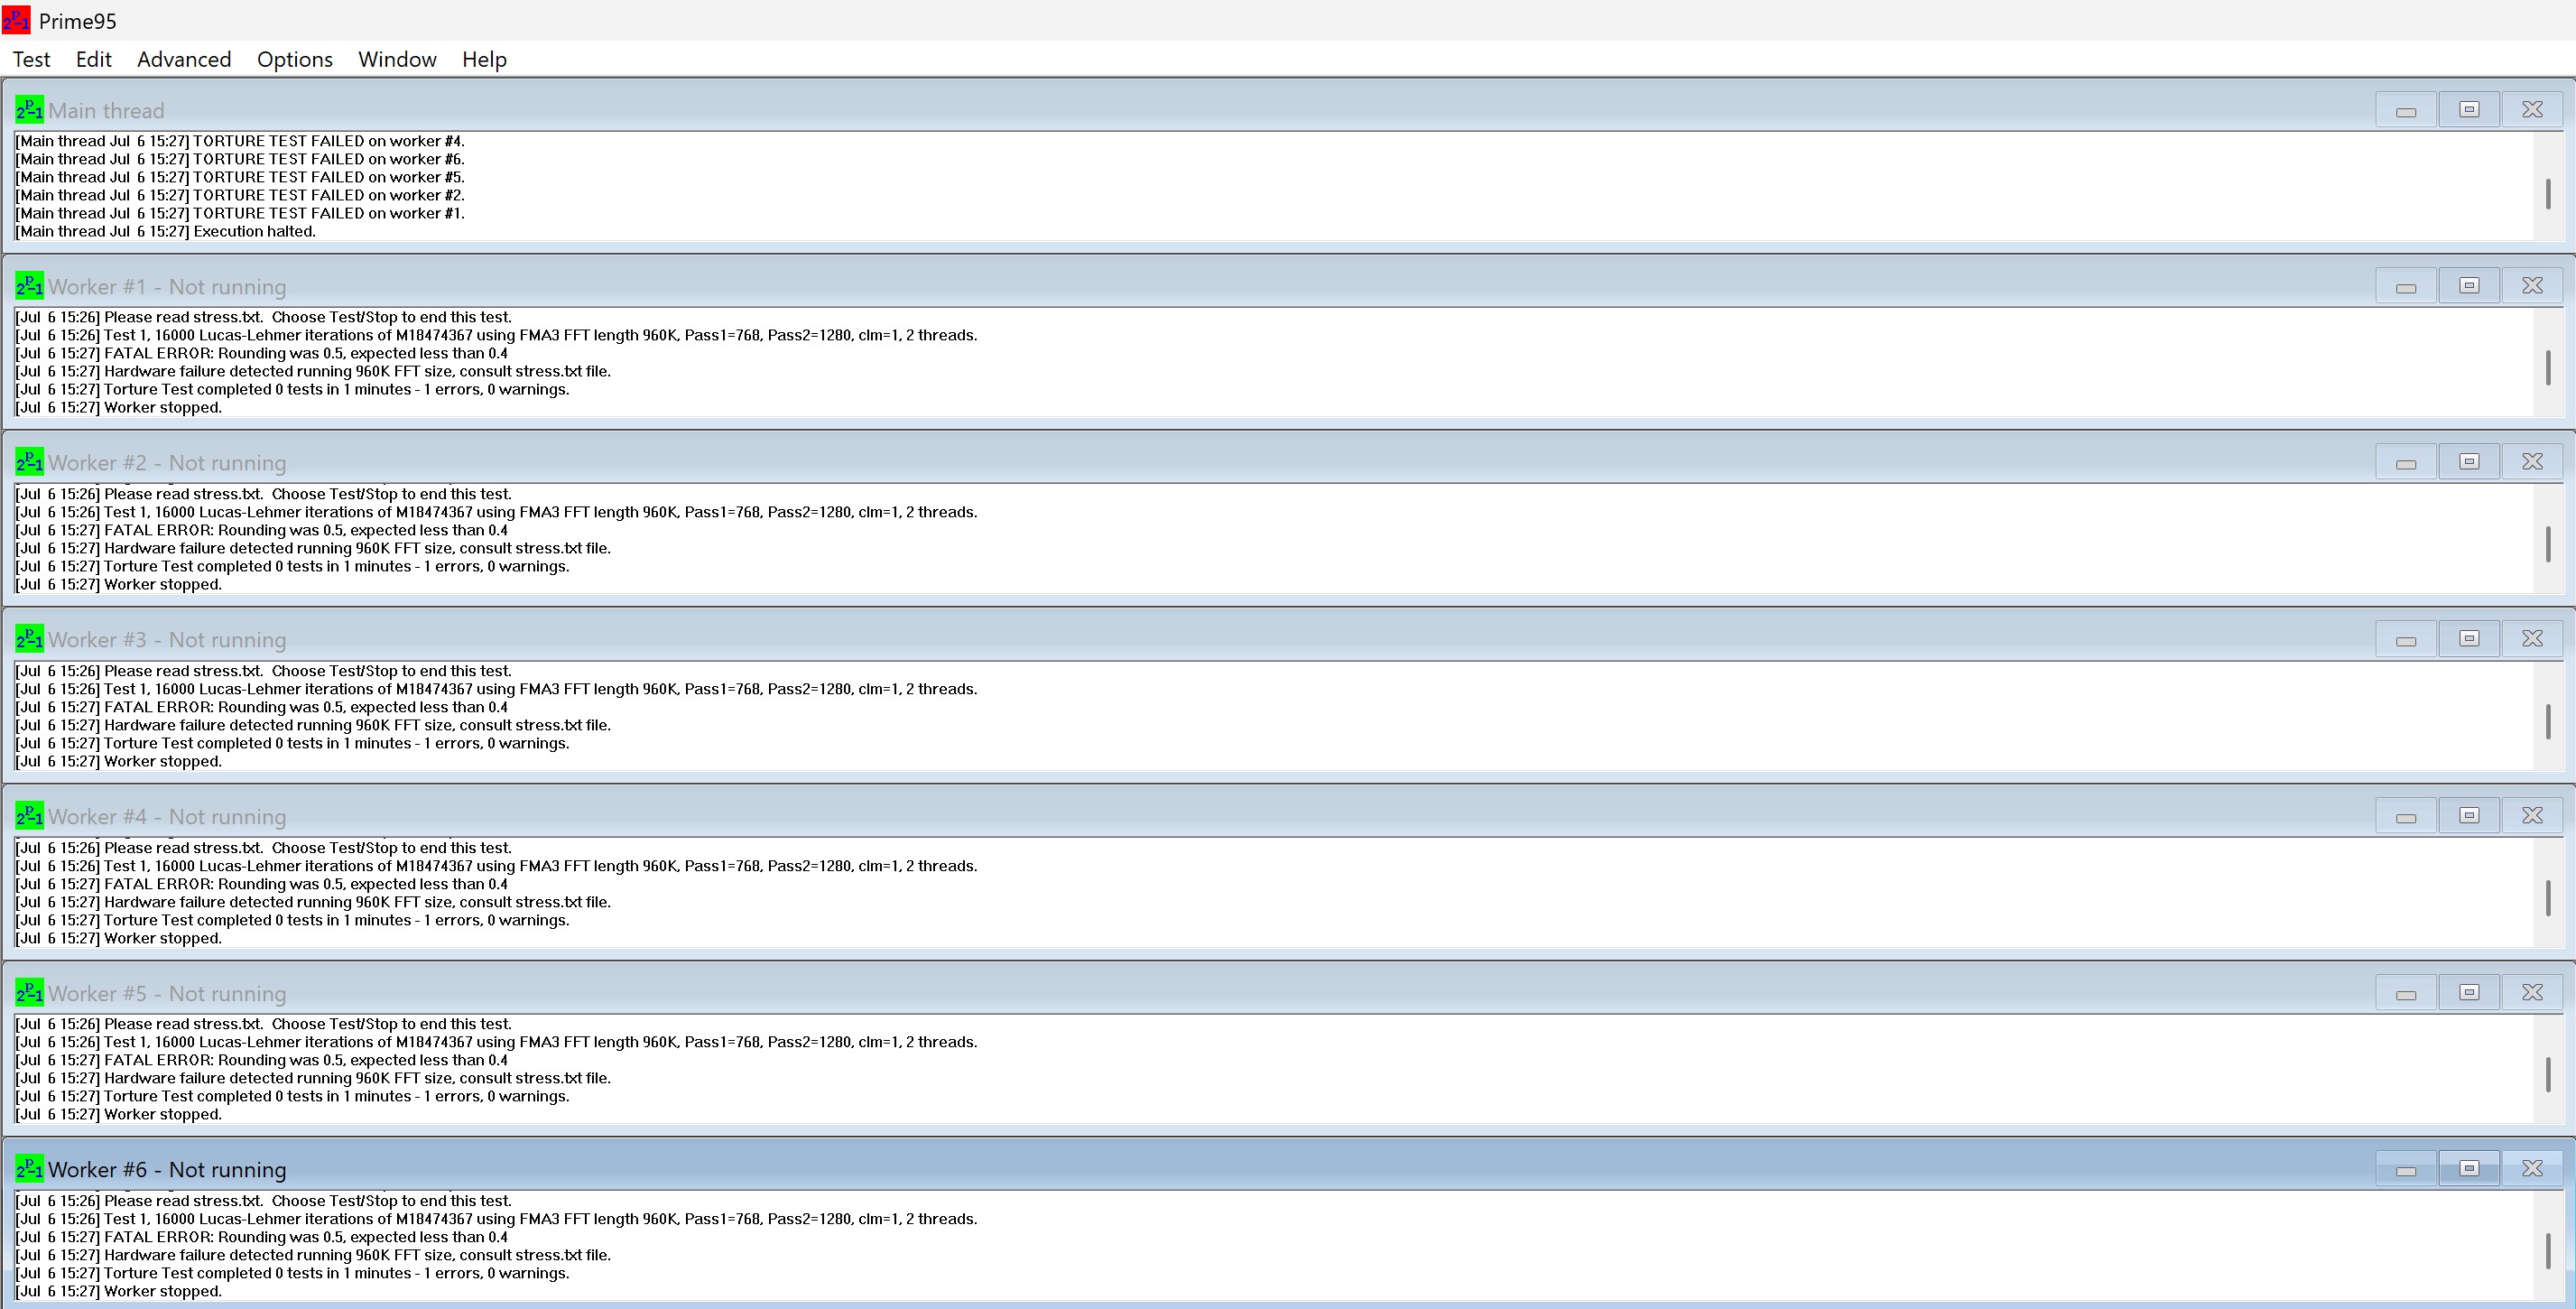Screen dimensions: 2576x1309
Task: Close the Worker #1 window
Action: tap(2532, 286)
